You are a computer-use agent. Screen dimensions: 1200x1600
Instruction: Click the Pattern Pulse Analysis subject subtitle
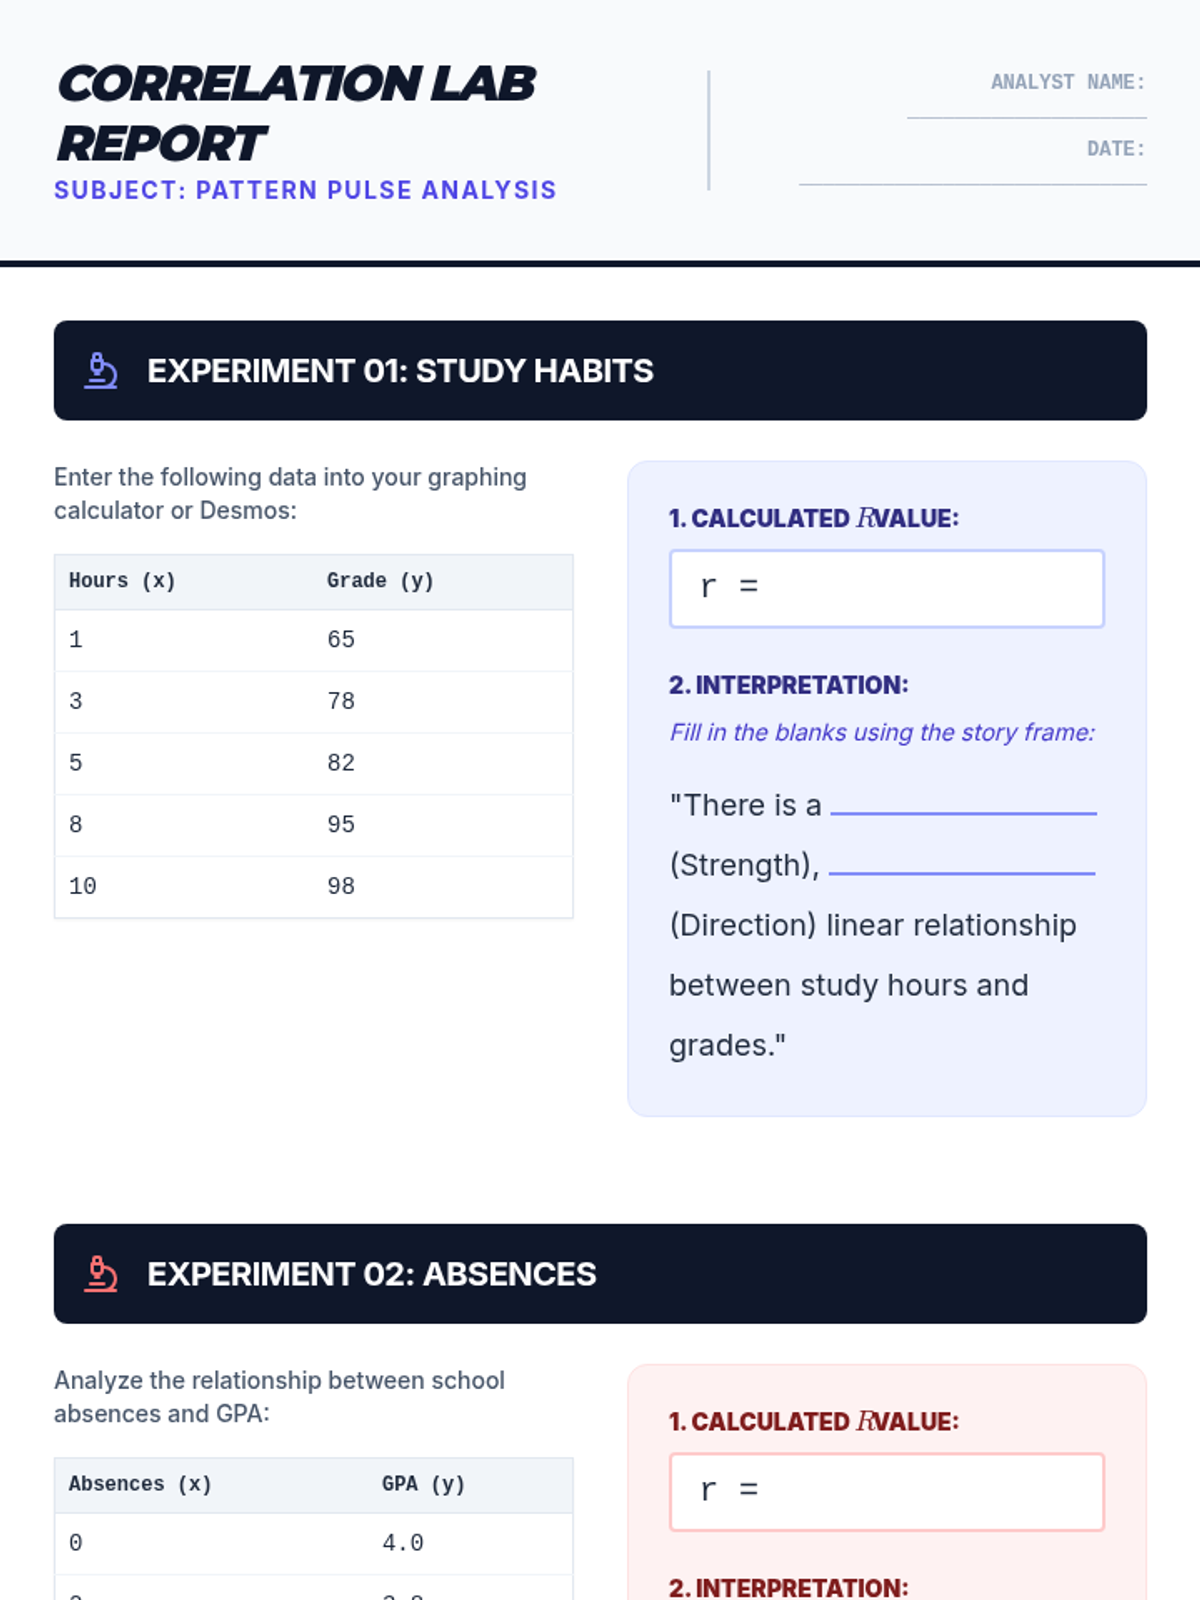click(305, 190)
